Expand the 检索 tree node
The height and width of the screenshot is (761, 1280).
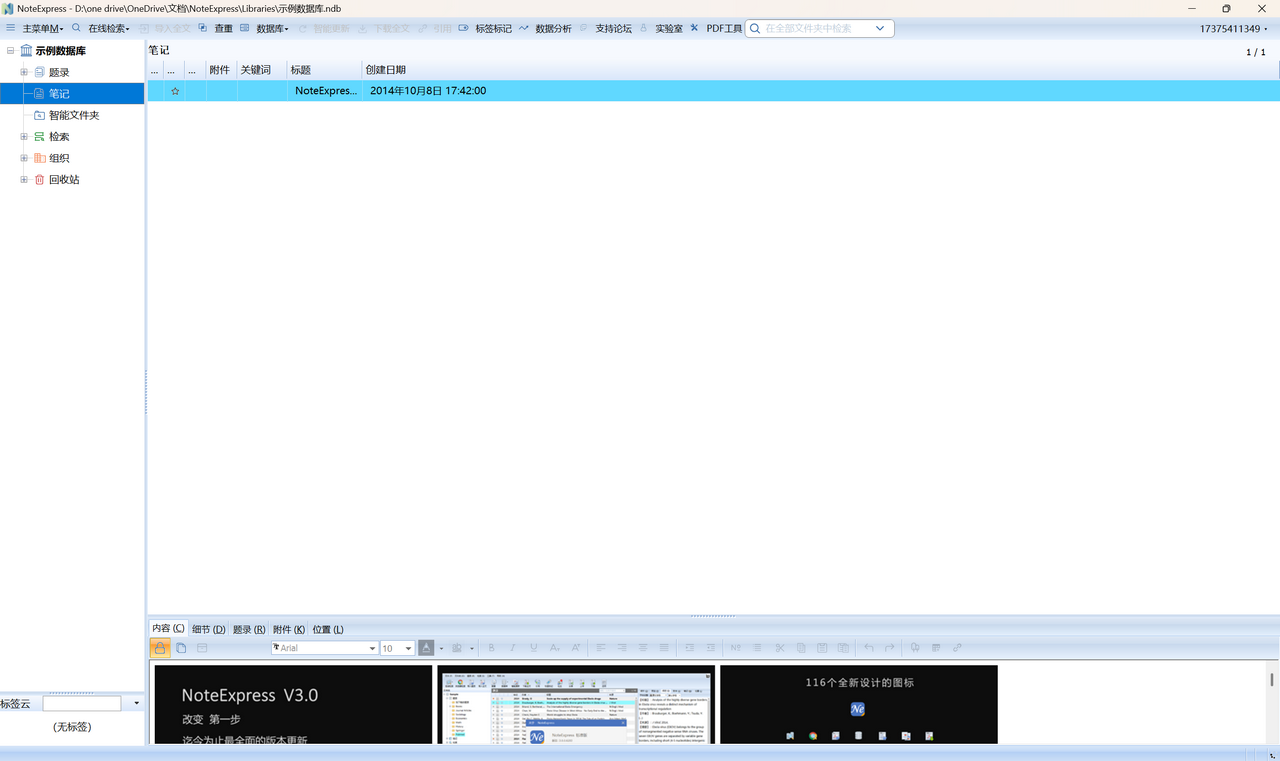click(x=24, y=137)
